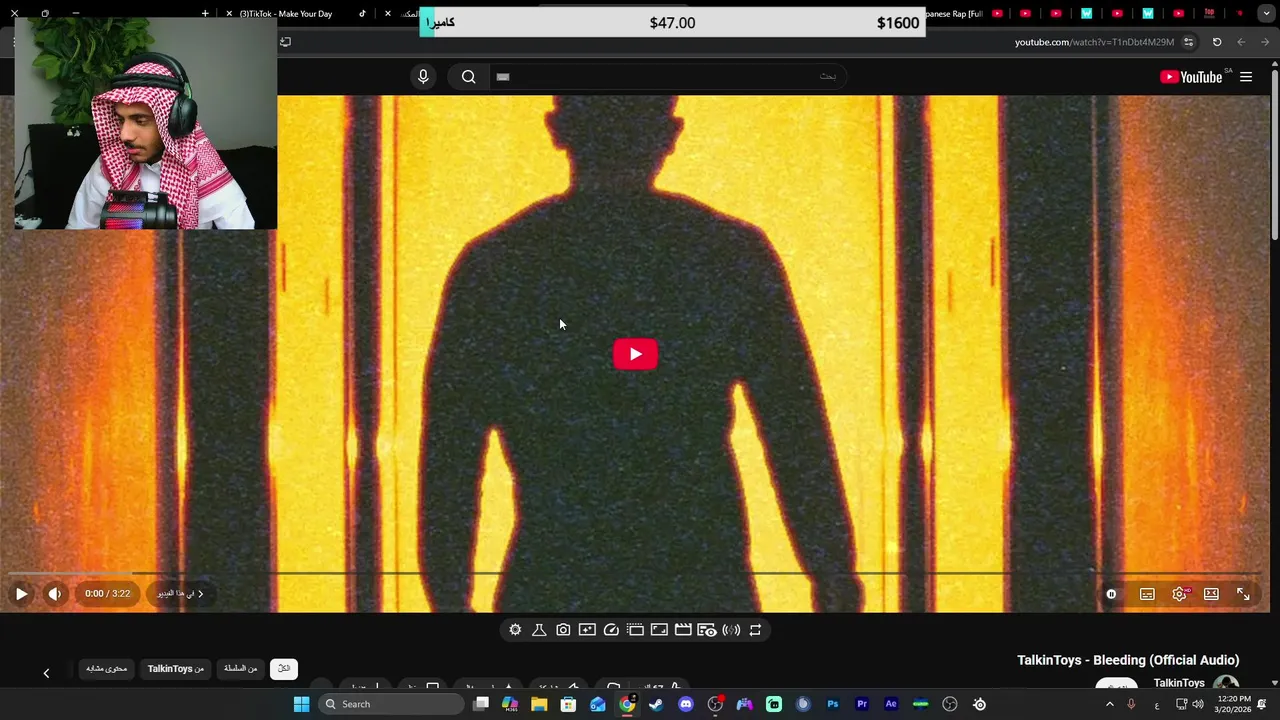Take a screenshot with the camera icon
The width and height of the screenshot is (1280, 720).
[x=563, y=630]
